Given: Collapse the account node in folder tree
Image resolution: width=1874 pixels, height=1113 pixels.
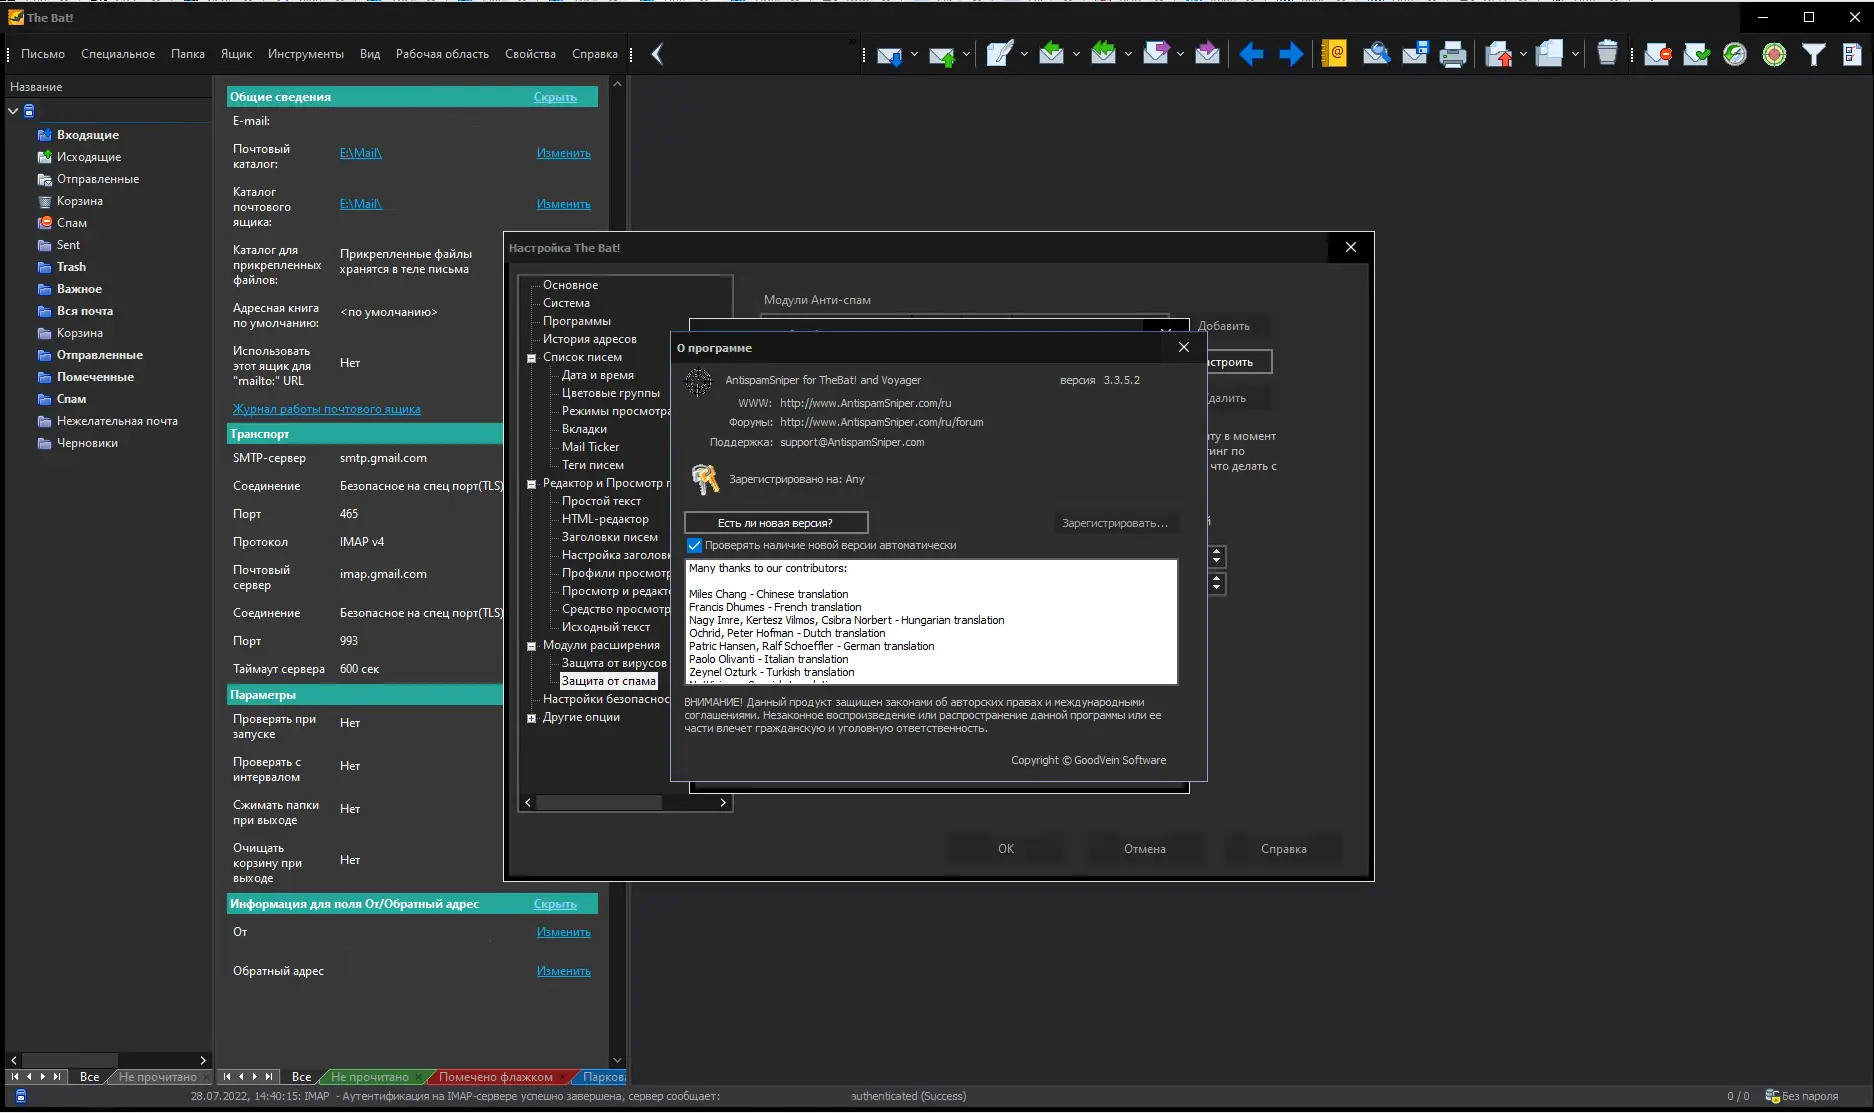Looking at the screenshot, I should coord(13,111).
